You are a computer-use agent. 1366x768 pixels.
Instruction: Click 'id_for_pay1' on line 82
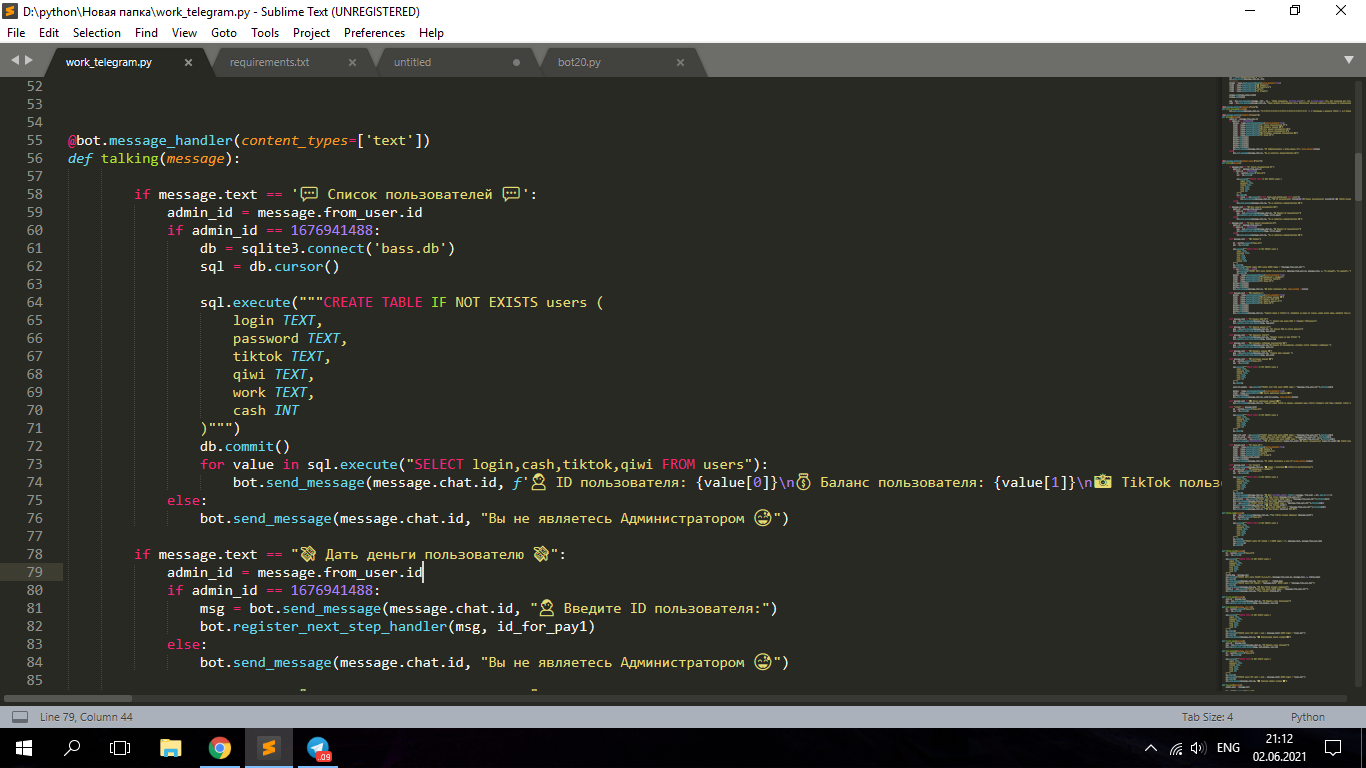pyautogui.click(x=541, y=626)
